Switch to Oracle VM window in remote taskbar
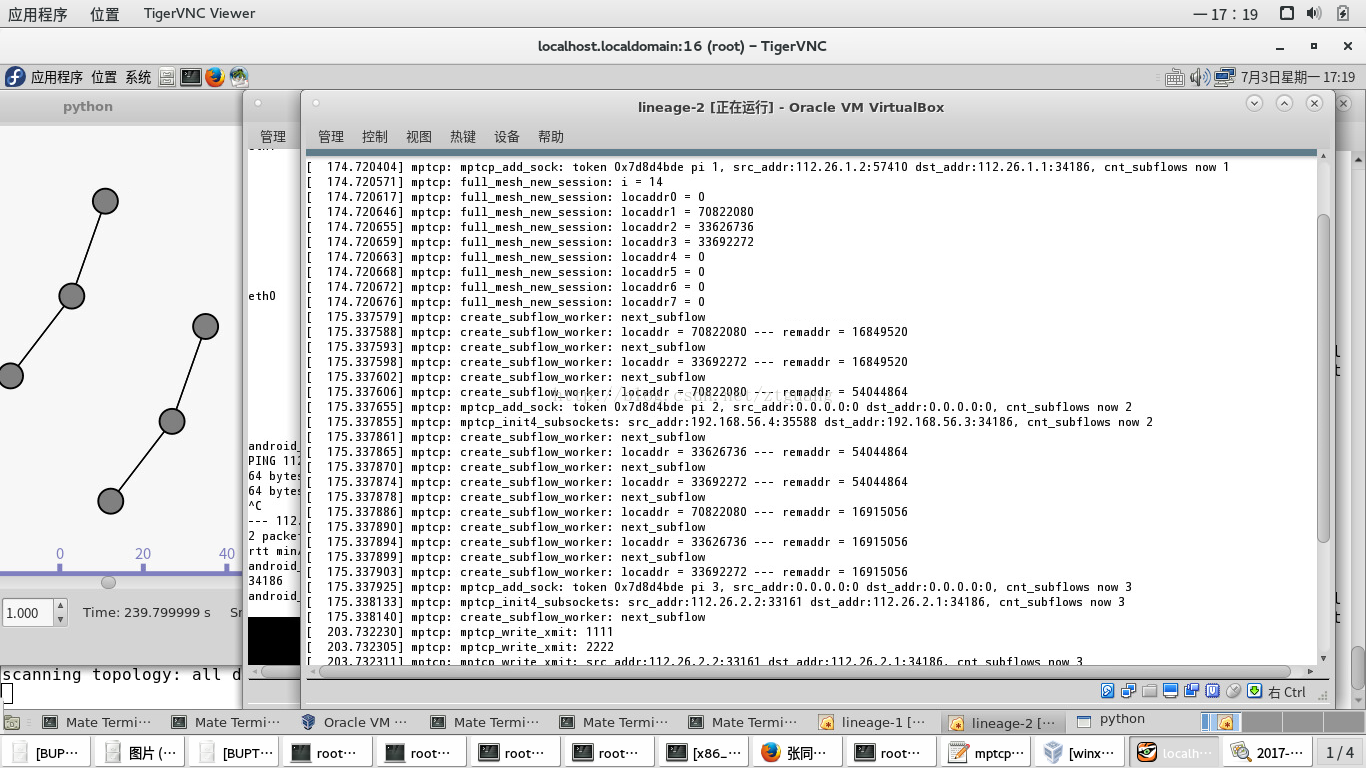 point(355,722)
